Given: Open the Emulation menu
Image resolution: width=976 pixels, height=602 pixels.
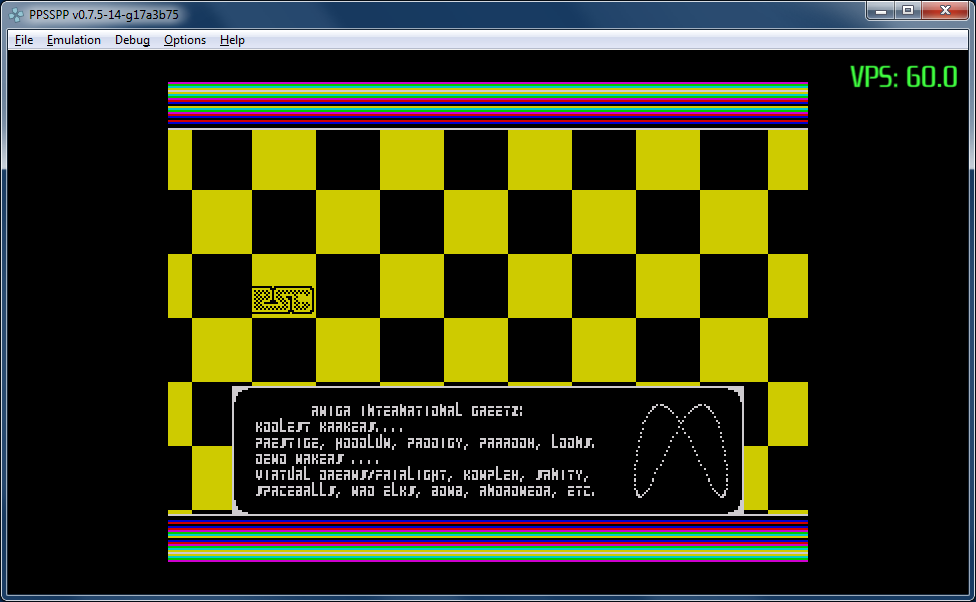Looking at the screenshot, I should (x=73, y=40).
